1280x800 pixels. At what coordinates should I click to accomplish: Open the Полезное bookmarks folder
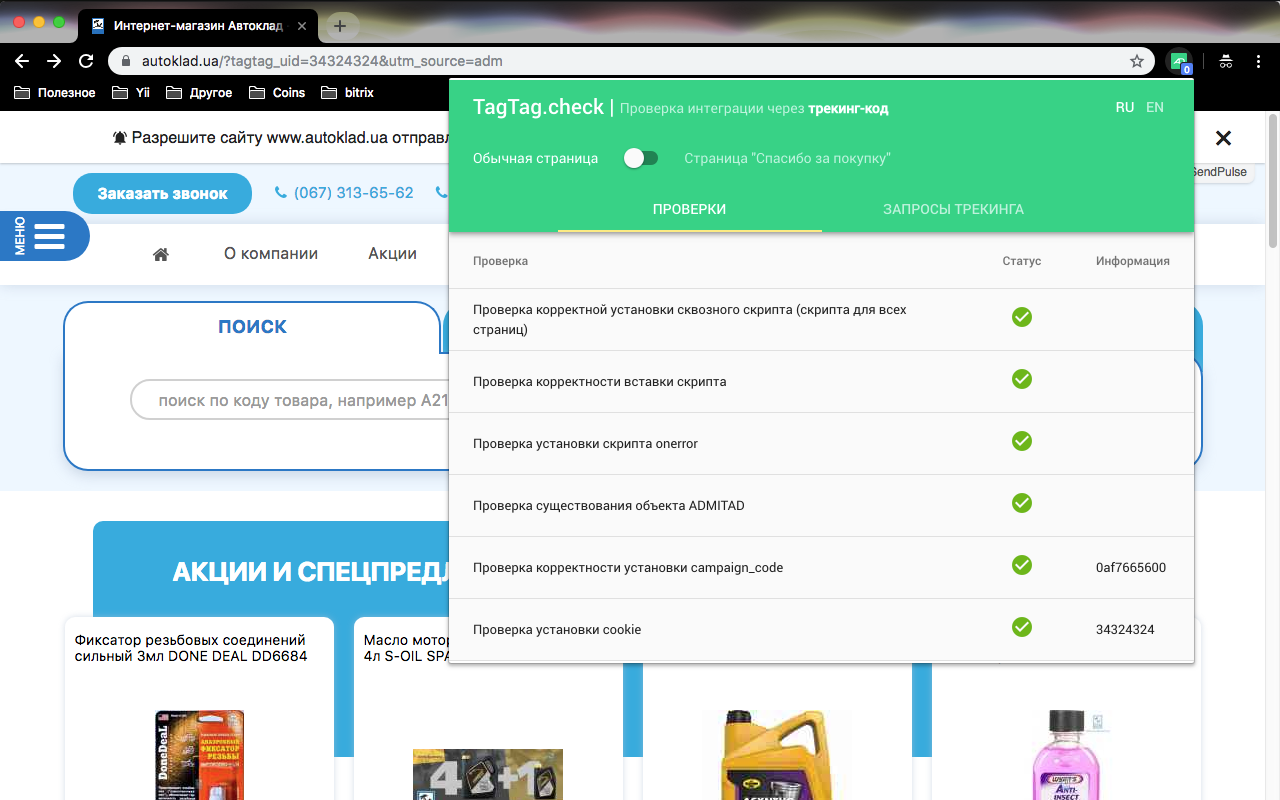pos(55,92)
